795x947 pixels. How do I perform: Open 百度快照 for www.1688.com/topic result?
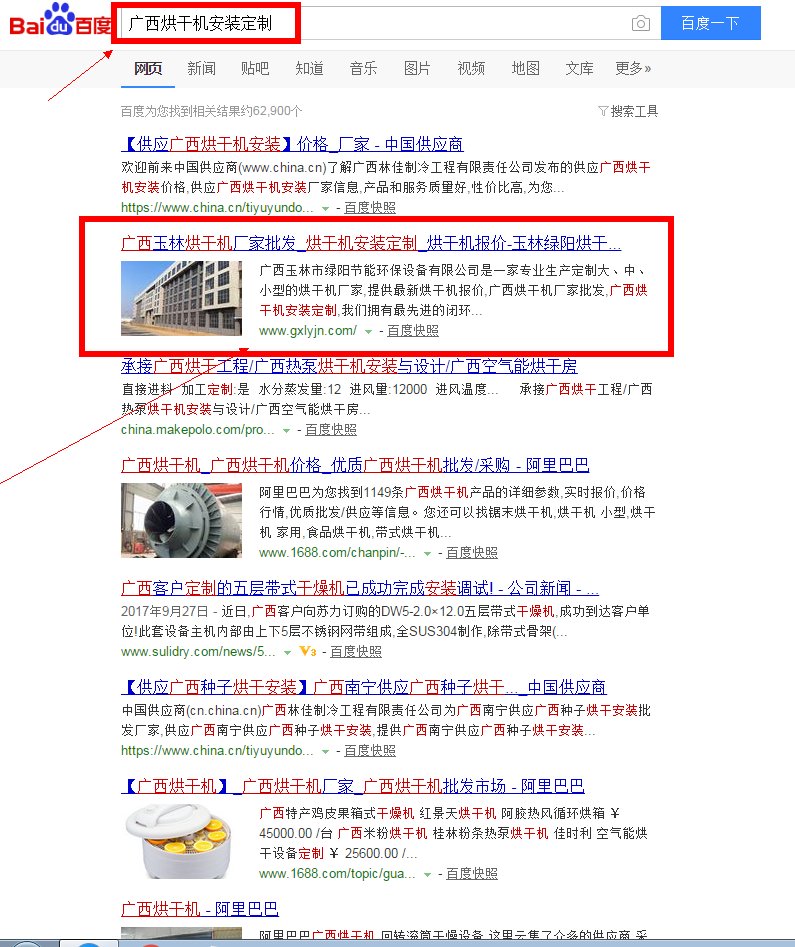click(472, 874)
